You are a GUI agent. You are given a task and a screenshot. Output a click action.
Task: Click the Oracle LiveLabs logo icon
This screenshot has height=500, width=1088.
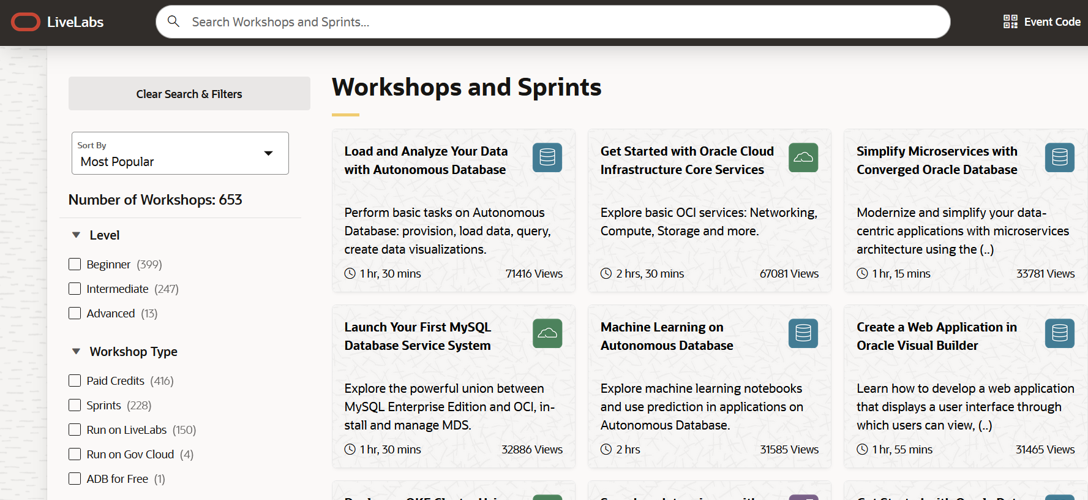[x=26, y=22]
